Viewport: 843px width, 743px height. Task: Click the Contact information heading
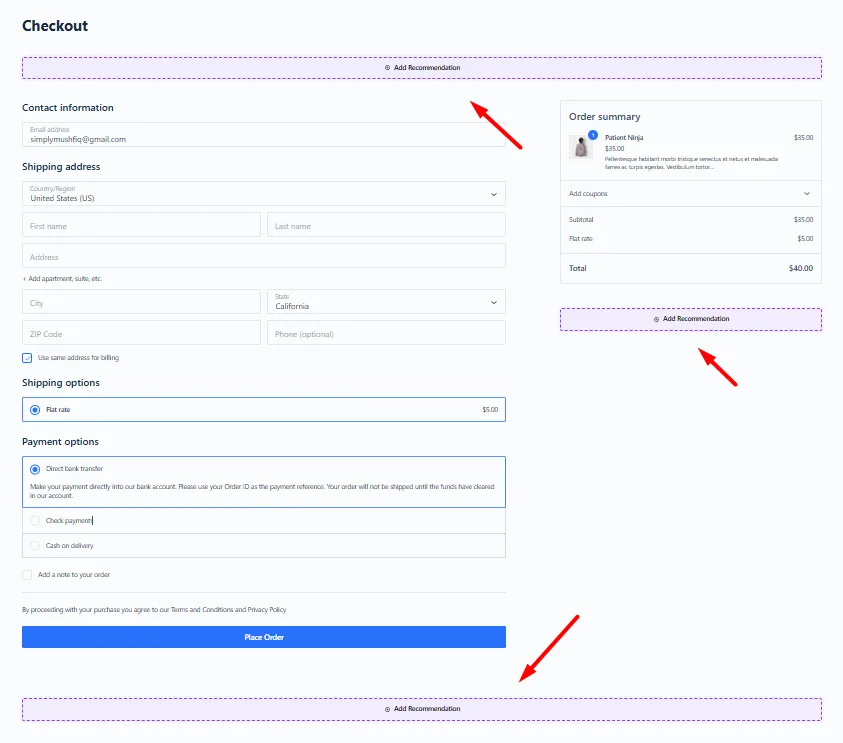[68, 108]
